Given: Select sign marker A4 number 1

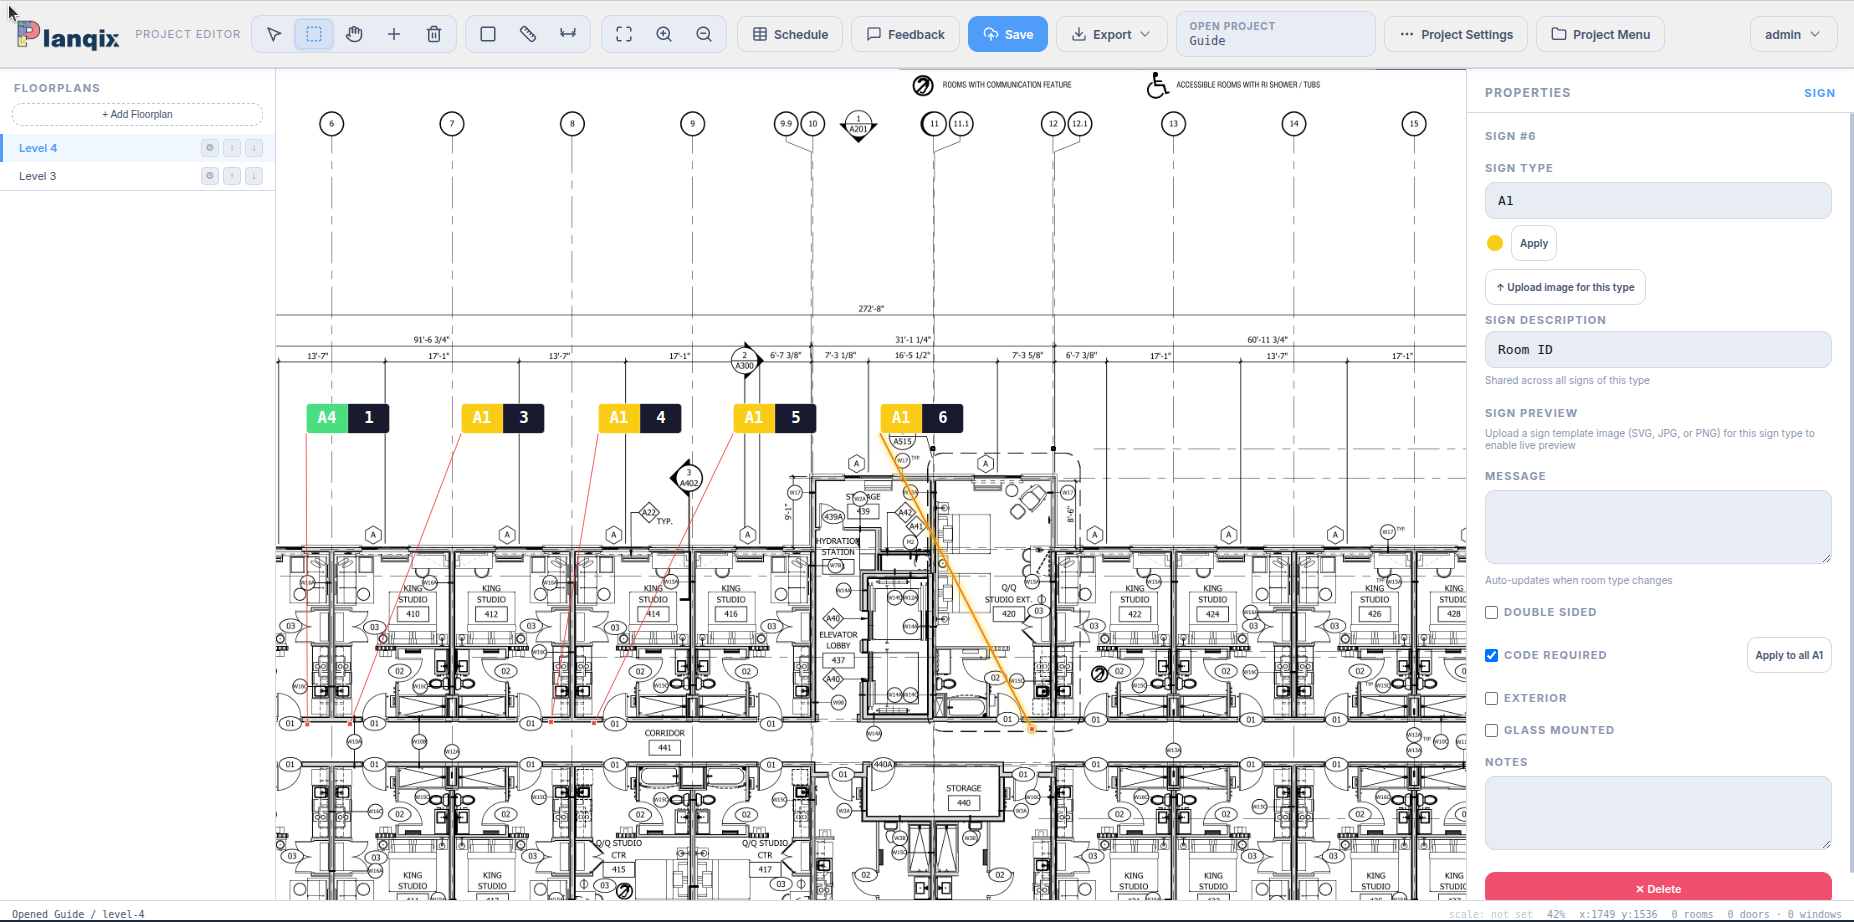Looking at the screenshot, I should pyautogui.click(x=347, y=418).
